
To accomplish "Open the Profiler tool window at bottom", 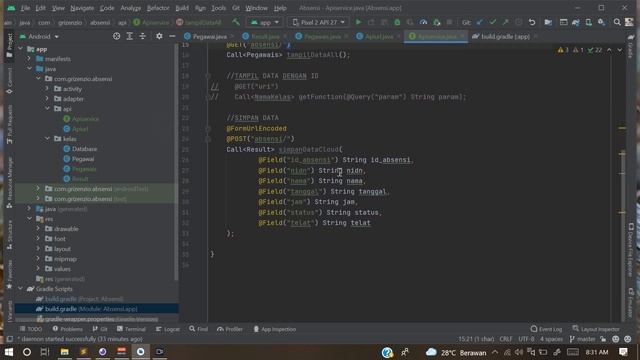I will tap(230, 329).
